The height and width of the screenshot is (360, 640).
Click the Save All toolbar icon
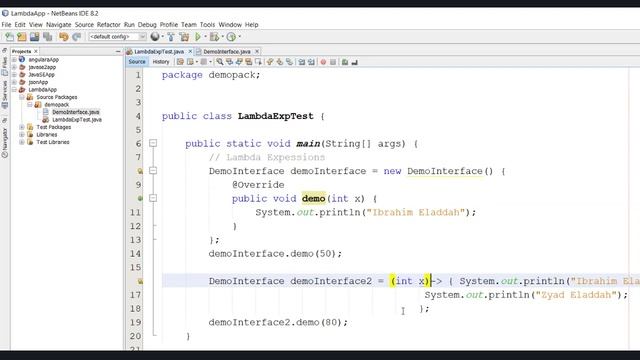(x=48, y=37)
